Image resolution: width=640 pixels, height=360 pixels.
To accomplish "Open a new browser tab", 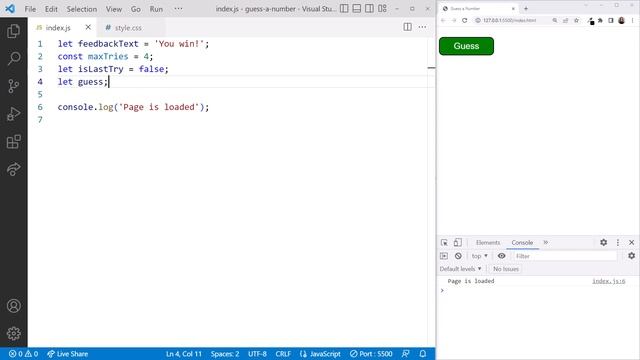I will click(x=526, y=8).
